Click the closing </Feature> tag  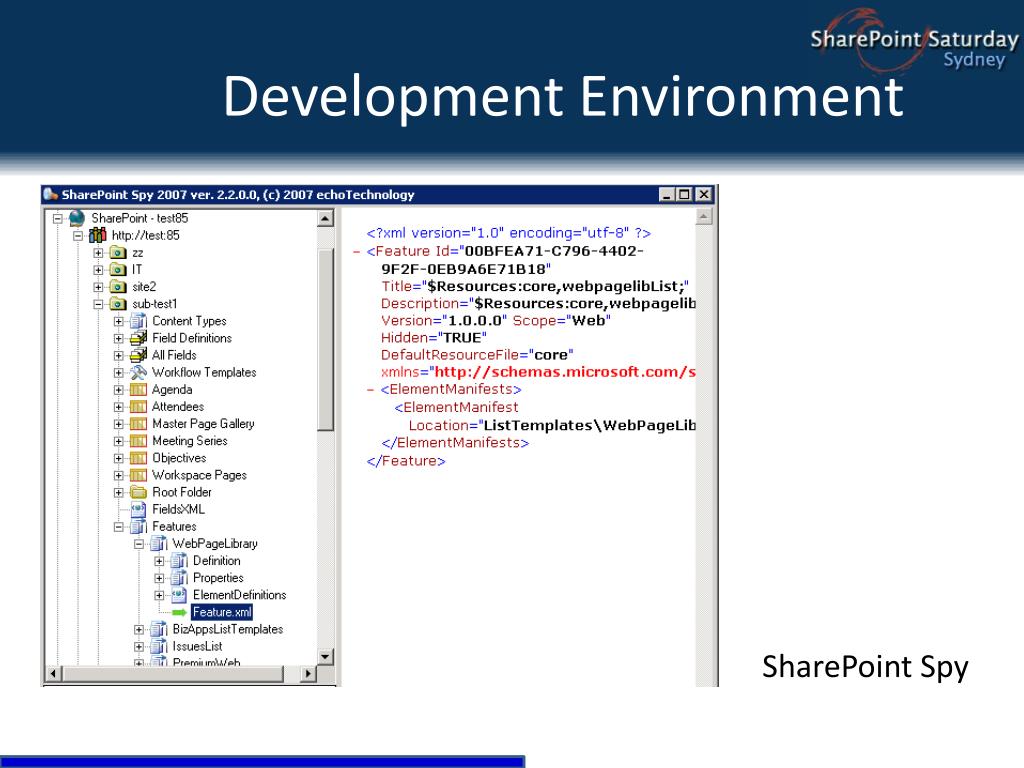406,461
